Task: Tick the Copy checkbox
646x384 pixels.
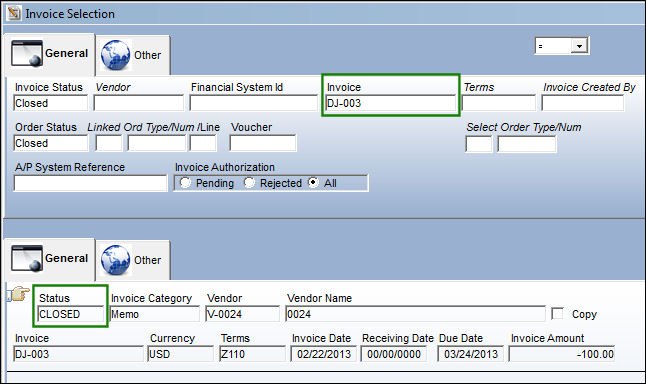Action: pos(557,314)
